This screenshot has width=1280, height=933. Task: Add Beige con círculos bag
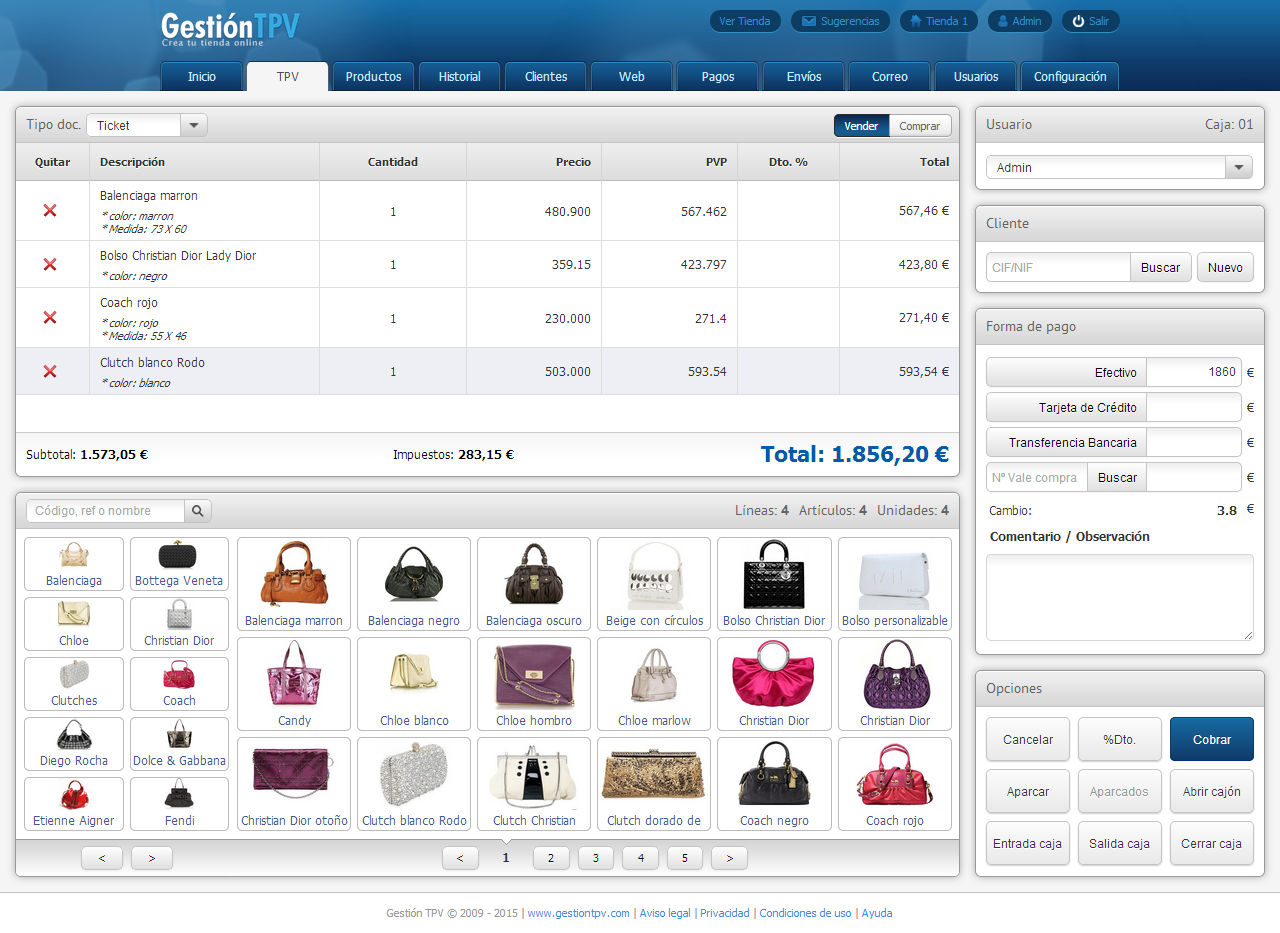[654, 584]
